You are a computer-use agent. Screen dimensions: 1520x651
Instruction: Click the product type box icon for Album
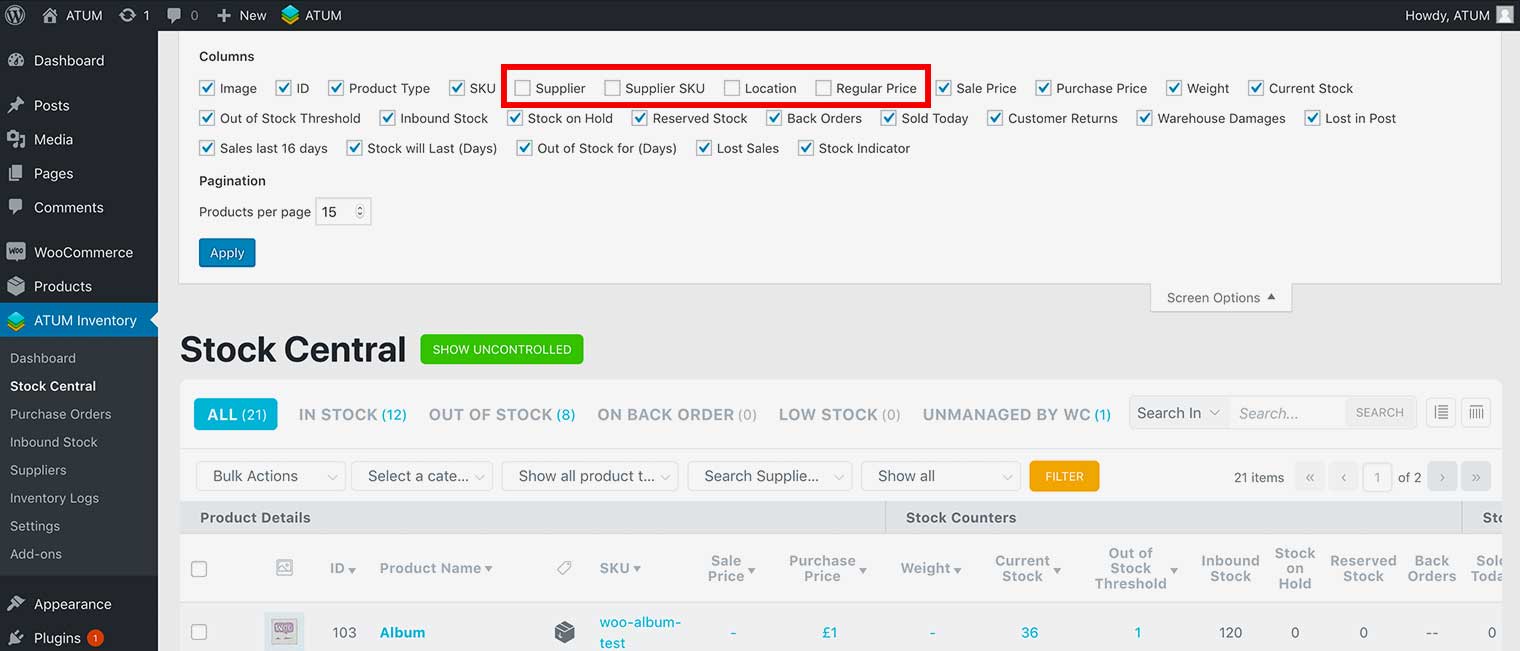(565, 632)
